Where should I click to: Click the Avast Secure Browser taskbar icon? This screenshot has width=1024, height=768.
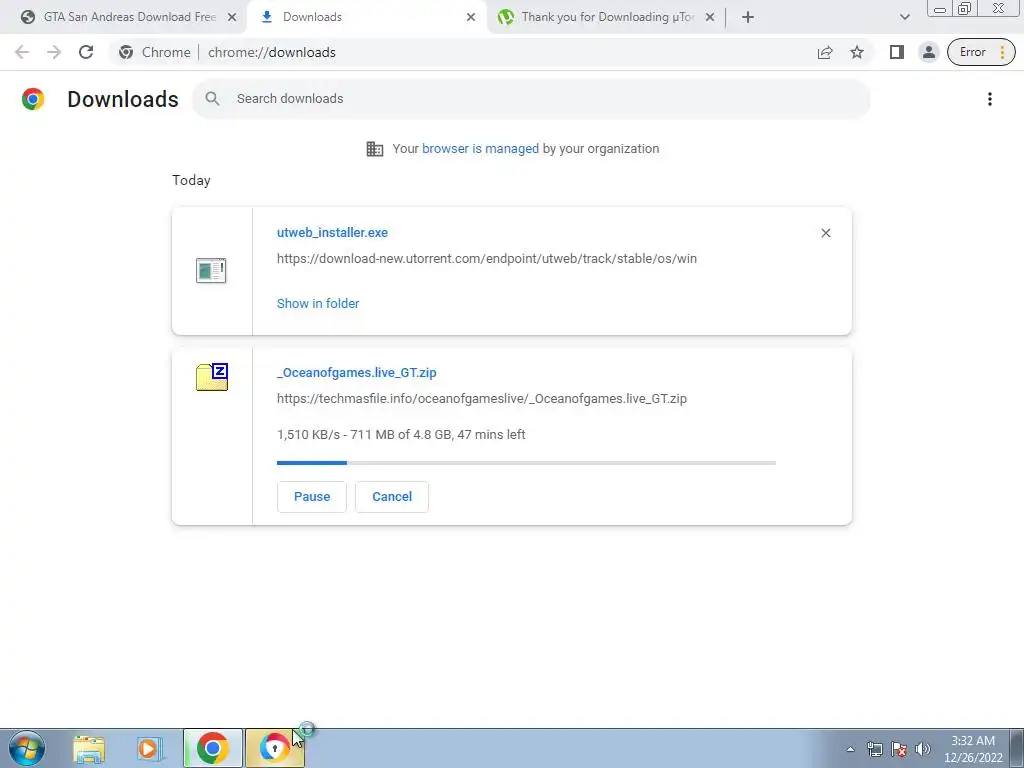[x=274, y=748]
